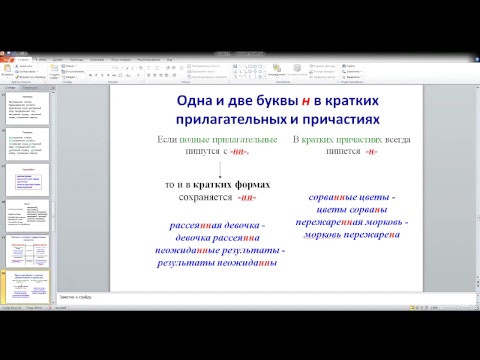480x360 pixels.
Task: Open the Макет layout dropdown
Action: coord(69,66)
